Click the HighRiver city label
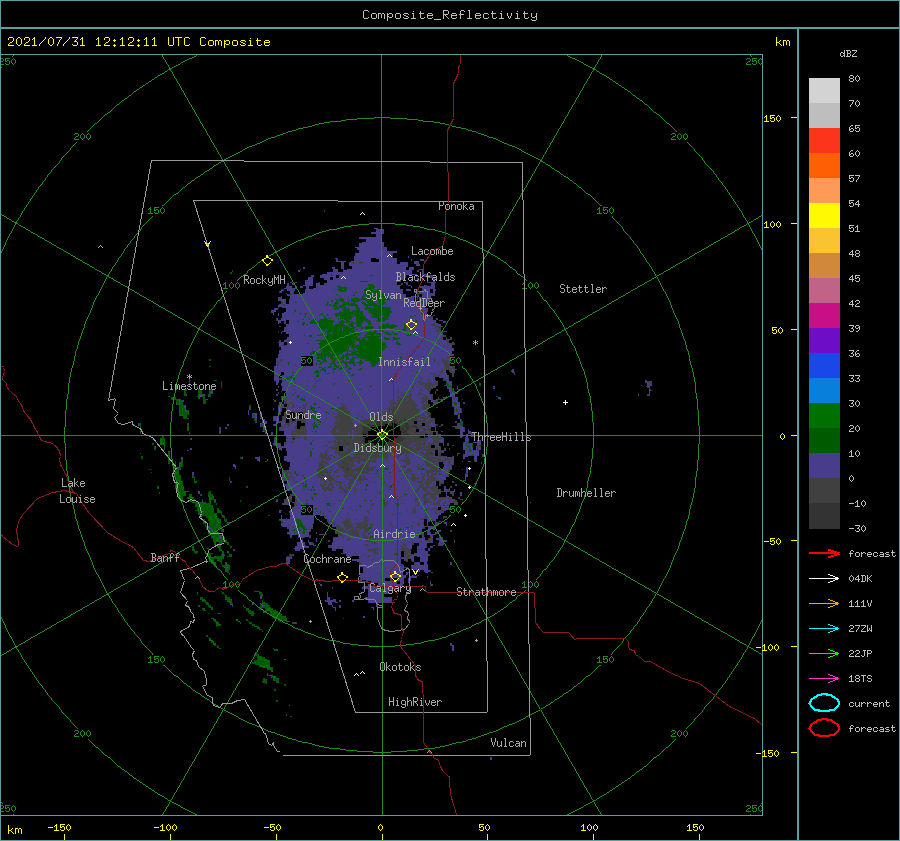The width and height of the screenshot is (900, 841). (x=415, y=702)
